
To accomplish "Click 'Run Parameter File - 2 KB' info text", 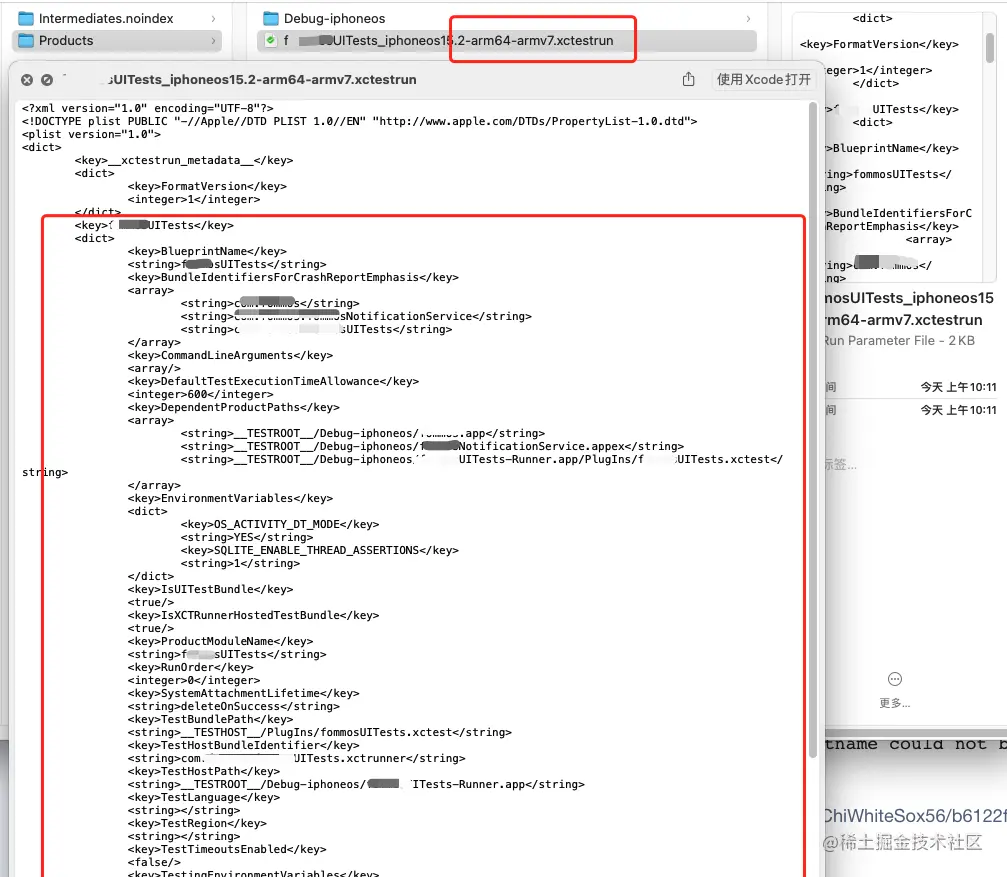I will (x=899, y=341).
